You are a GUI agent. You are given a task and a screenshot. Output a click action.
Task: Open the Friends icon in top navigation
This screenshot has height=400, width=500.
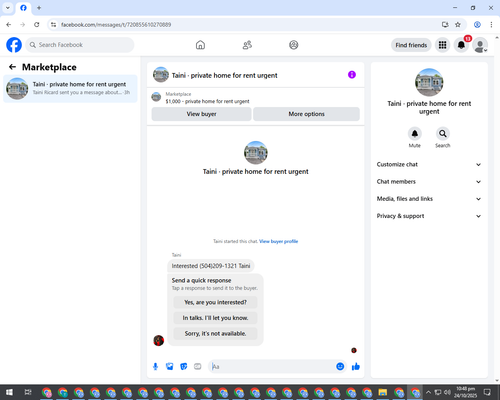(x=247, y=45)
